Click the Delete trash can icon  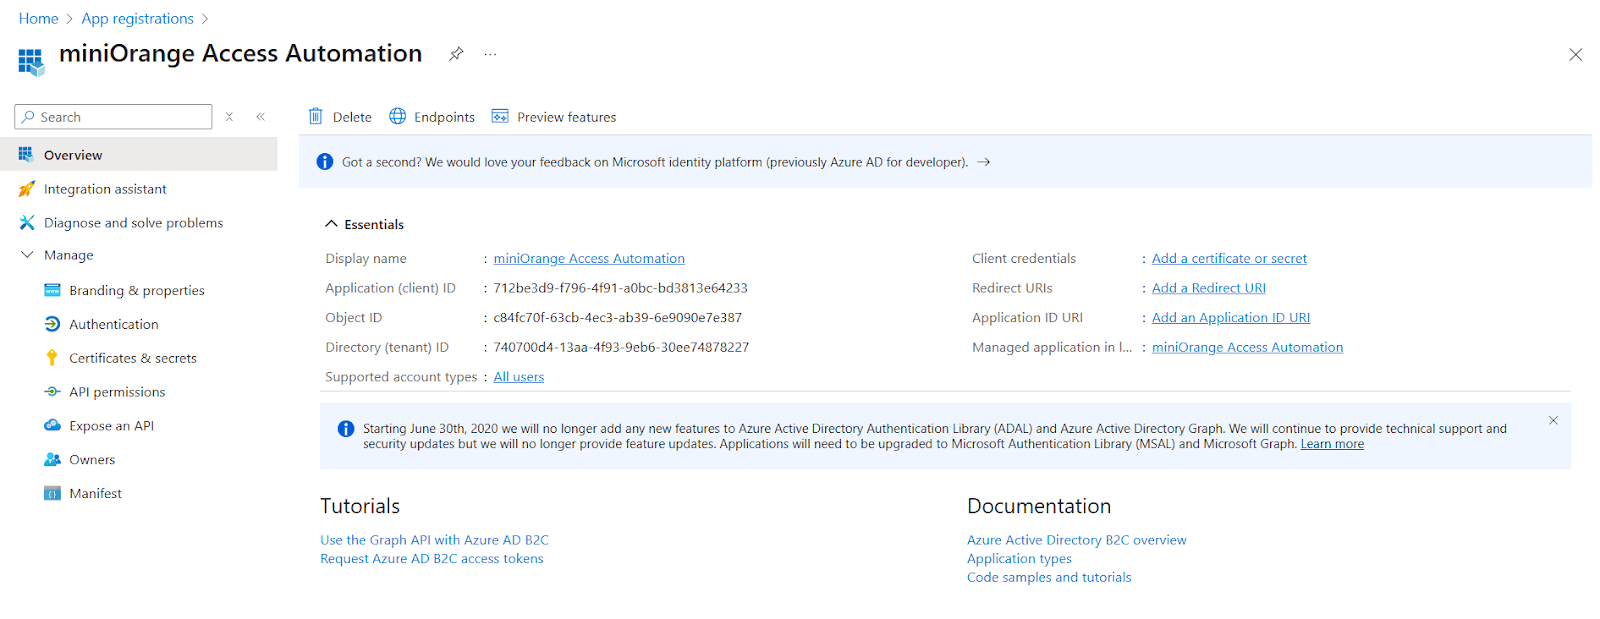point(315,116)
